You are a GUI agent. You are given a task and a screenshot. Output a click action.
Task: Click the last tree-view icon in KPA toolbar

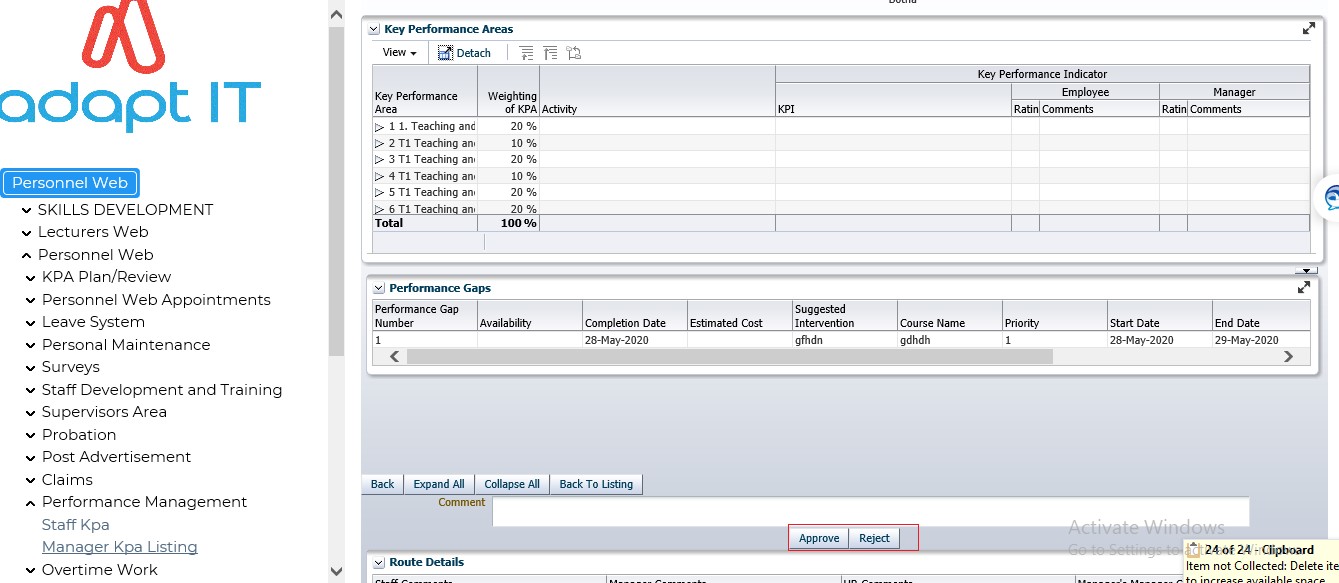573,53
